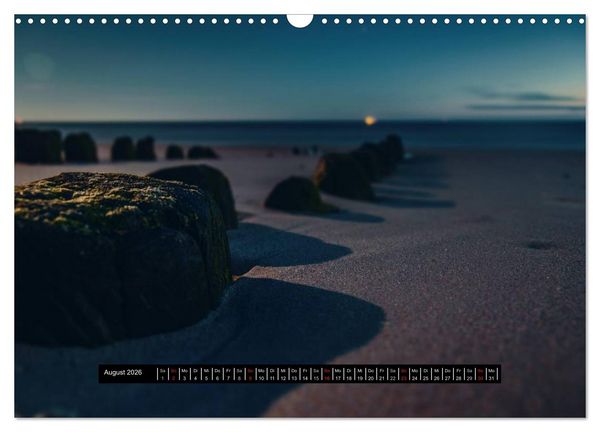Select Monday 31 in the calendar strip

(491, 374)
